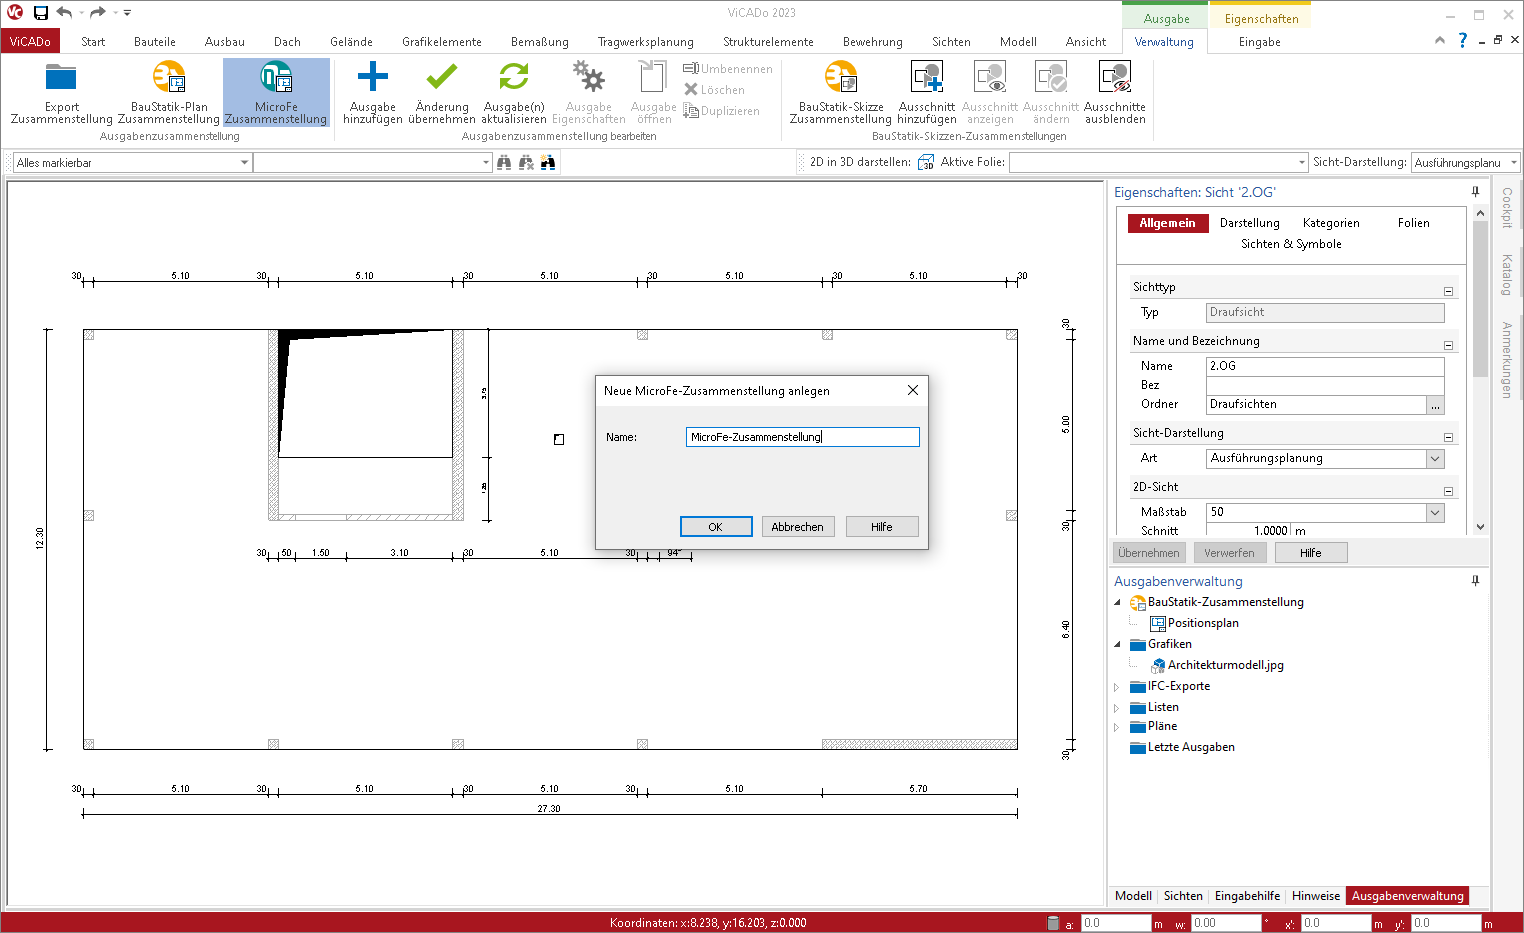This screenshot has height=933, width=1524.
Task: Open the Art Ausführungsplanung dropdown
Action: [1435, 458]
